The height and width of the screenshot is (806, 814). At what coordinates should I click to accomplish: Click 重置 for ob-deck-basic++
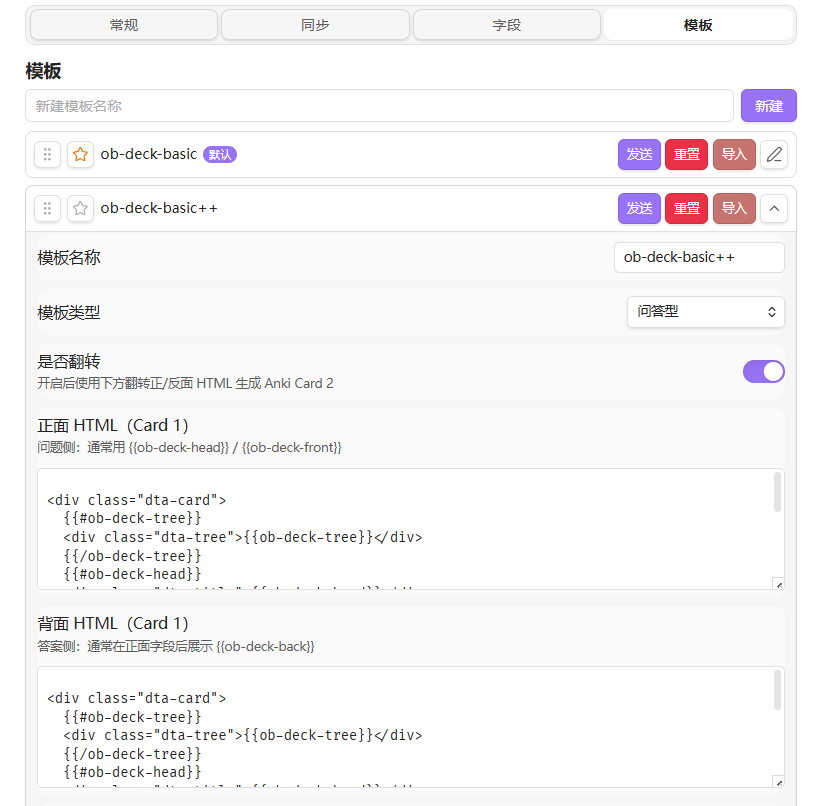[x=686, y=209]
